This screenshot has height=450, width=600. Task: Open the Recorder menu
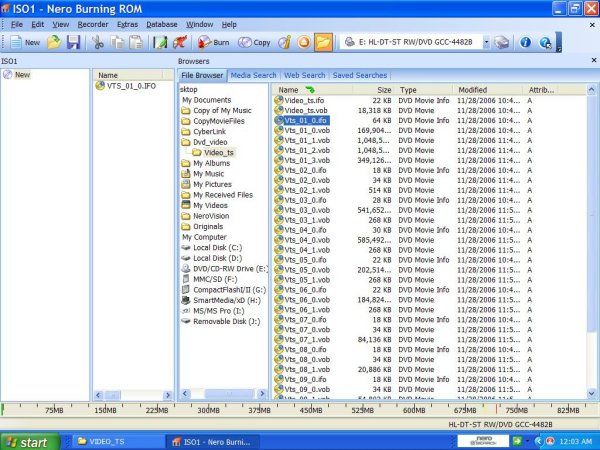[93, 24]
